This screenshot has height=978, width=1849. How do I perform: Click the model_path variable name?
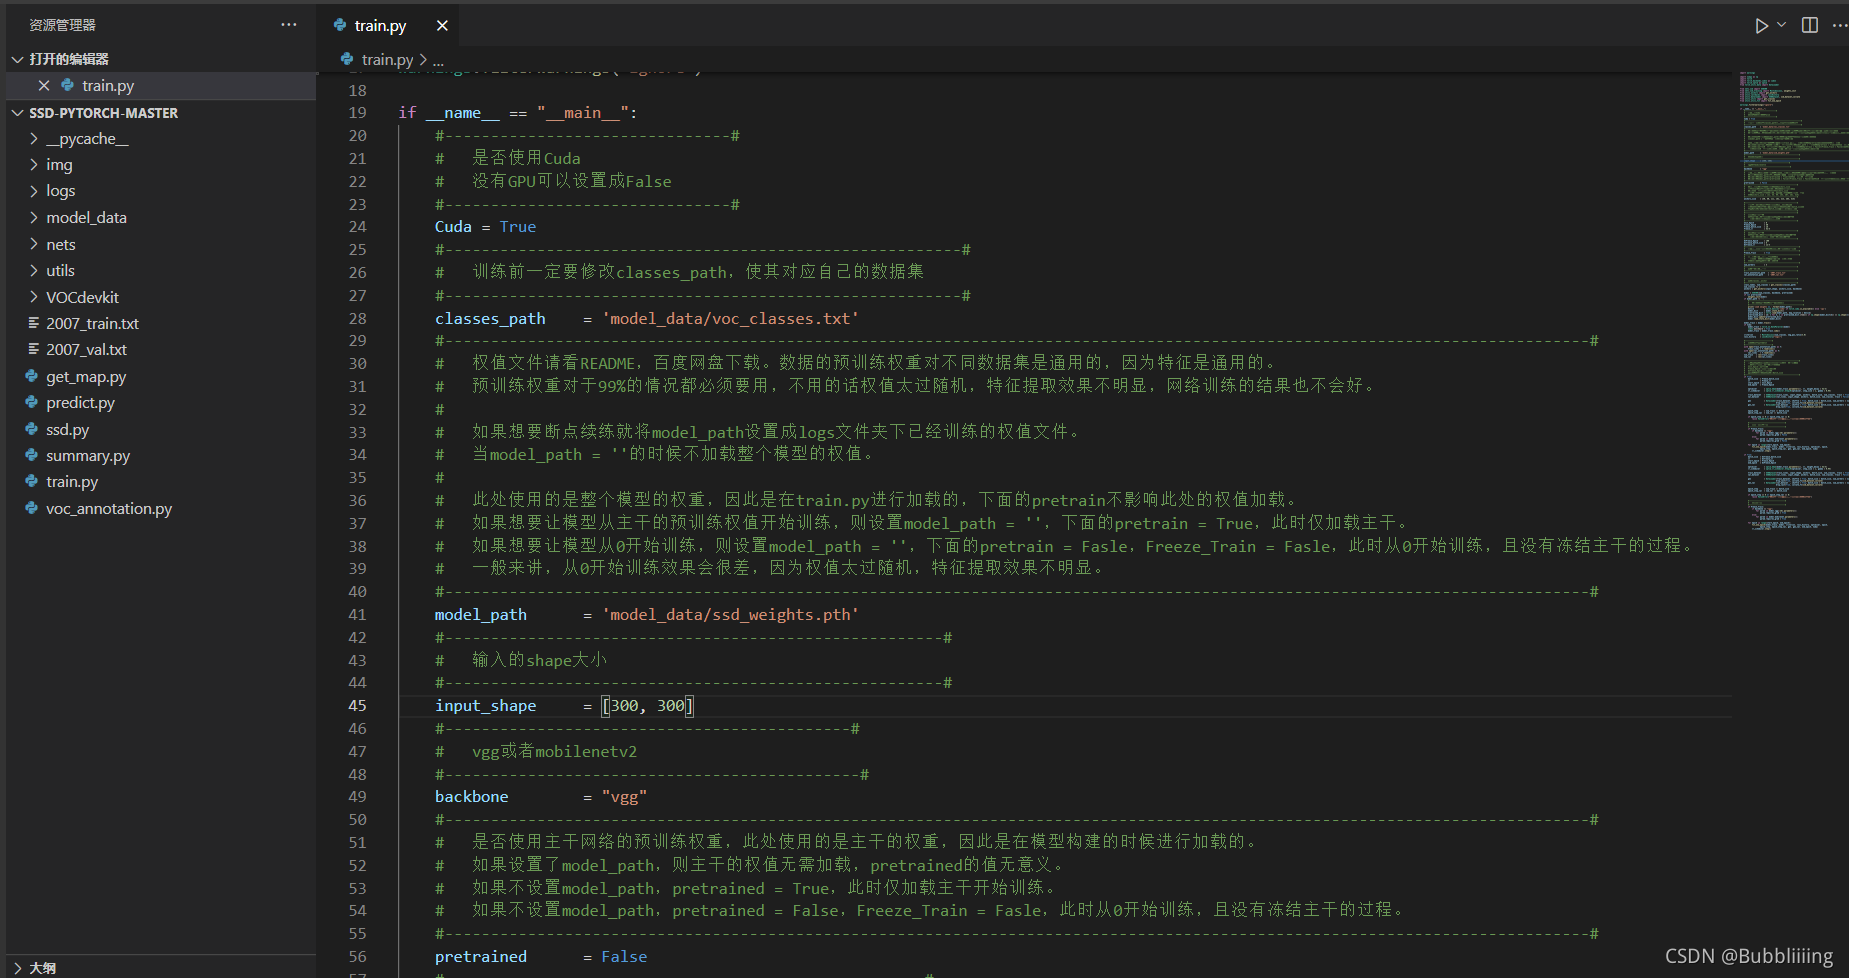tap(480, 615)
